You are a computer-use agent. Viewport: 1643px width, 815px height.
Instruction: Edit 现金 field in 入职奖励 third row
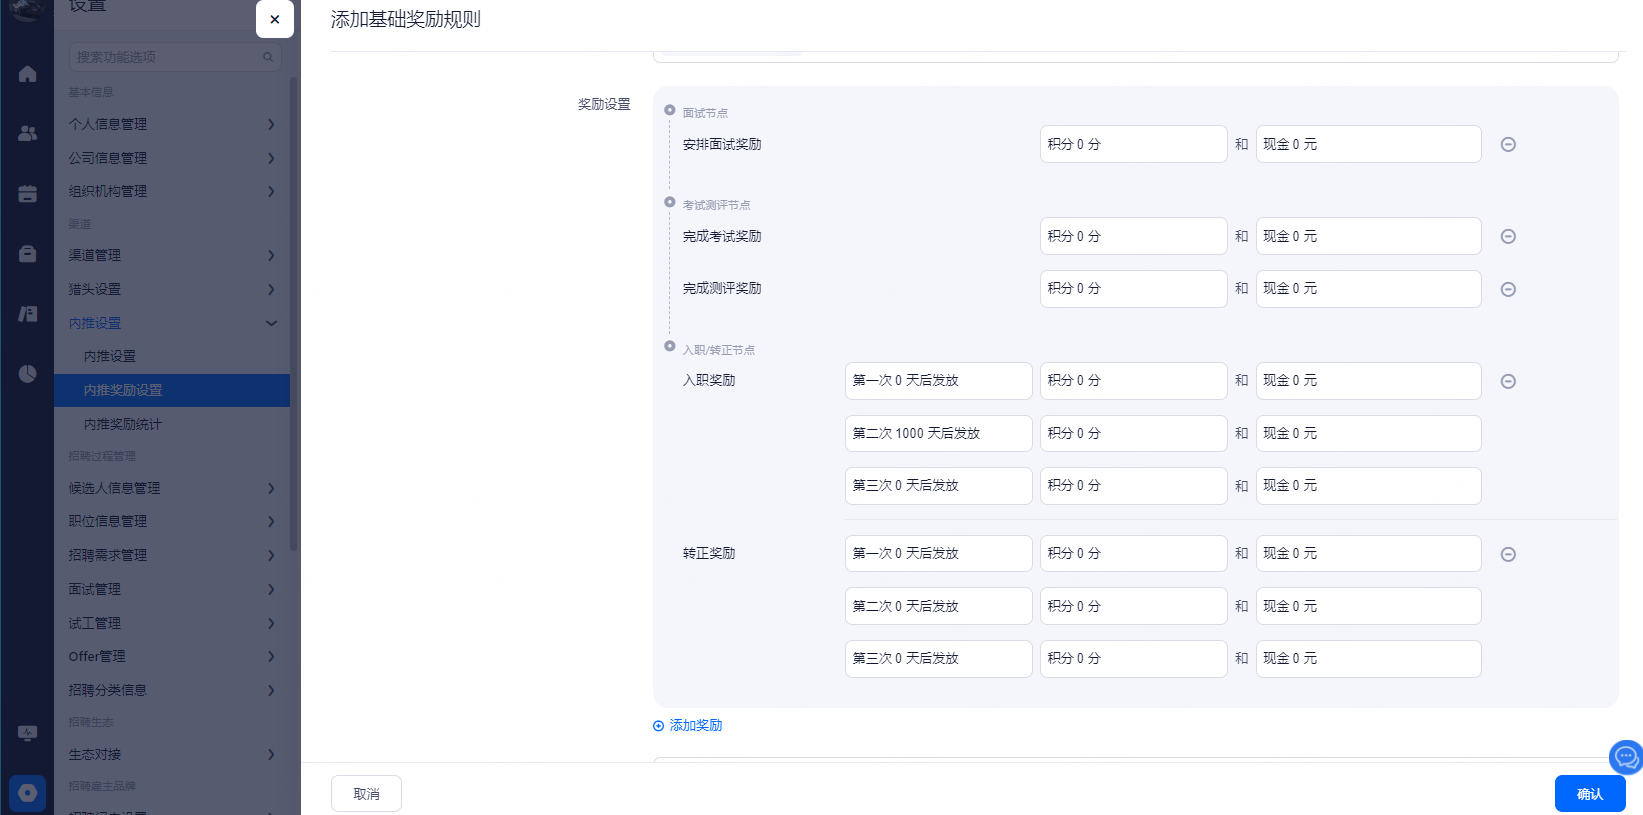point(1368,486)
